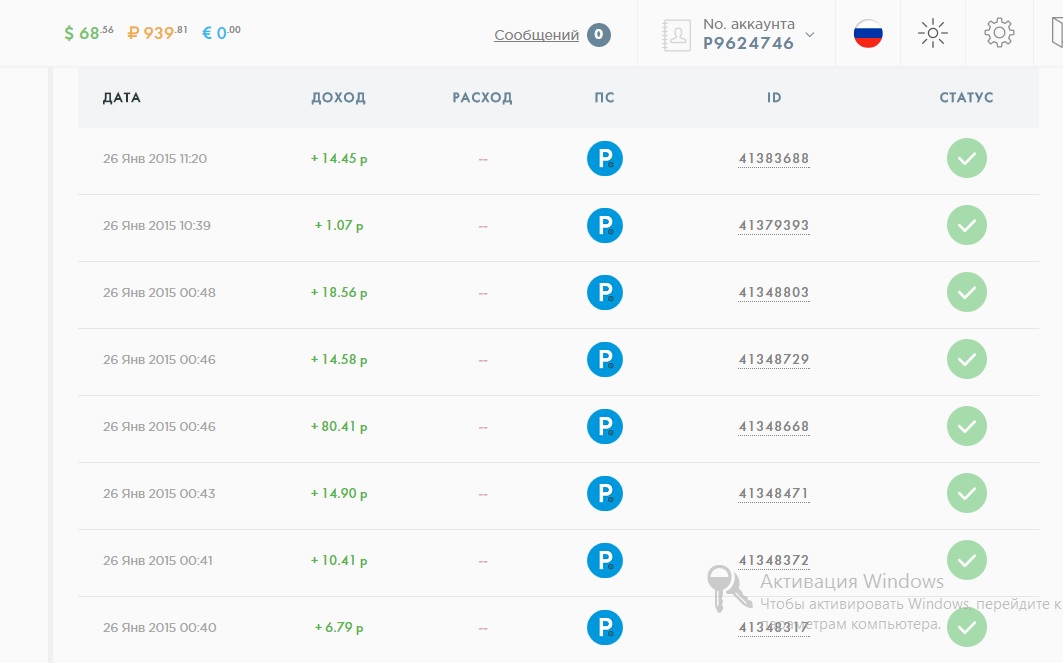This screenshot has width=1063, height=663.
Task: Click the messages count badge
Action: [x=599, y=35]
